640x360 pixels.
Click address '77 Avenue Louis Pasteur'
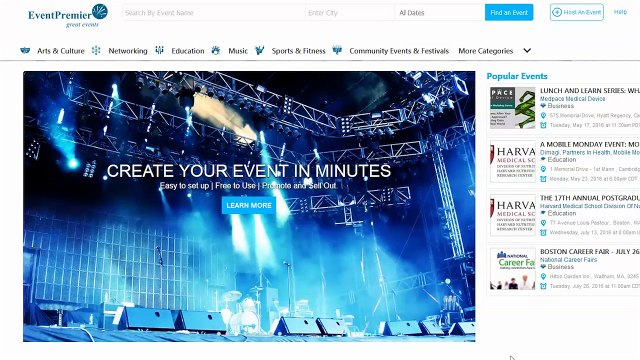pyautogui.click(x=594, y=223)
